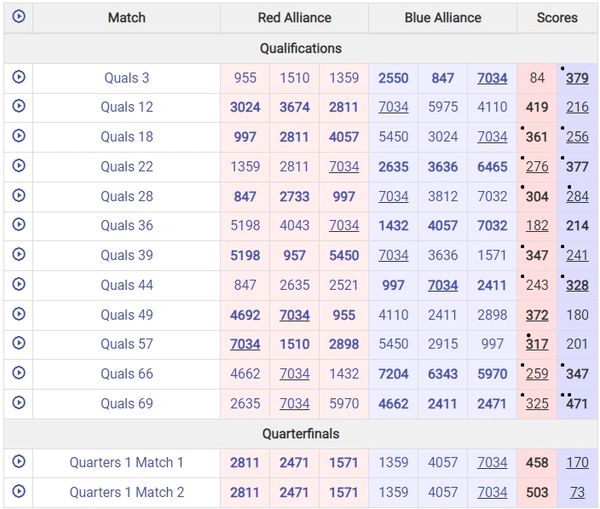
Task: Click blue score 471 in Quals 69
Action: point(577,404)
